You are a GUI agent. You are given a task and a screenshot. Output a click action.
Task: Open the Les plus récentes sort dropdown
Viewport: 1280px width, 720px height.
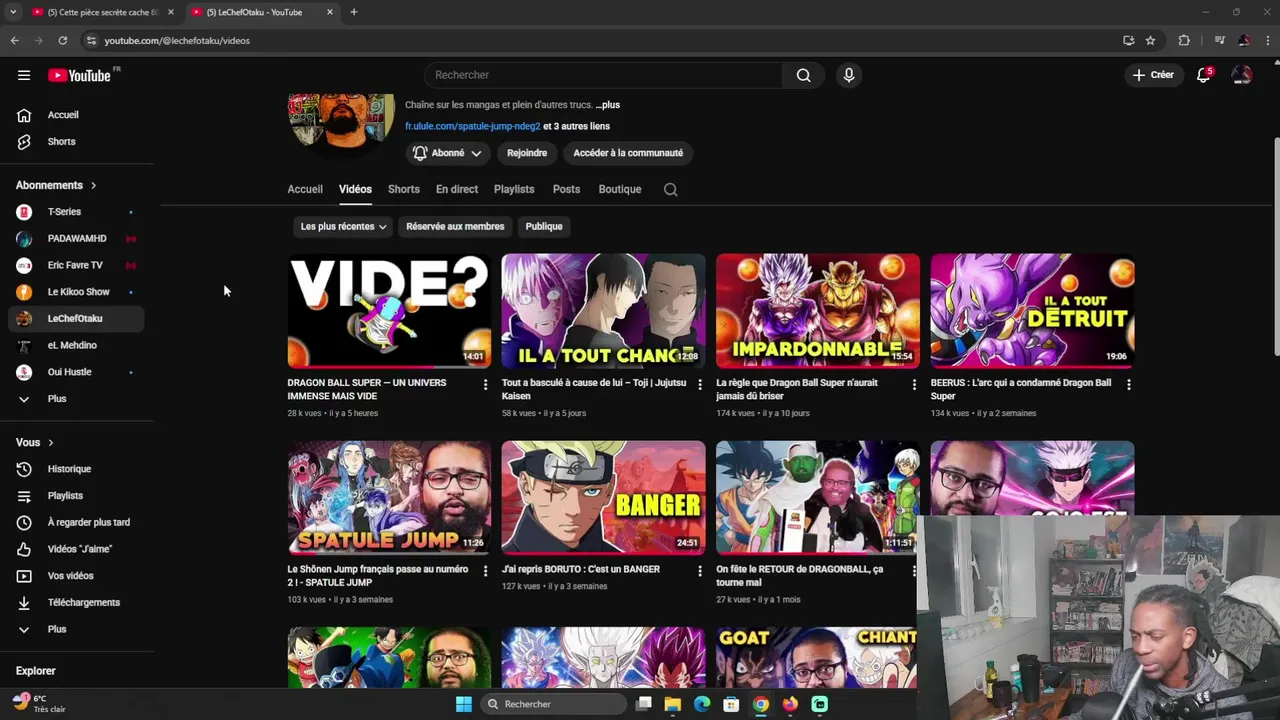tap(342, 226)
